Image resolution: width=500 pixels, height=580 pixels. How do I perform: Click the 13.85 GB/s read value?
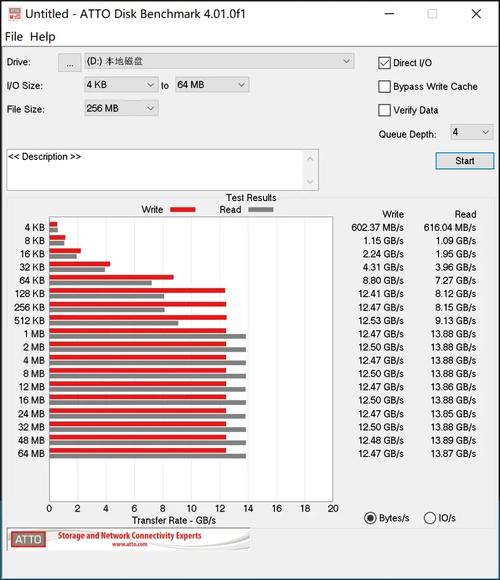(453, 414)
